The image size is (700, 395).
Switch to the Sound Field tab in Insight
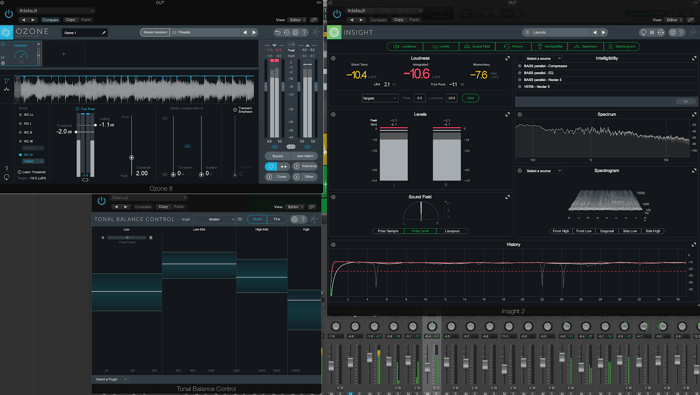coord(477,46)
